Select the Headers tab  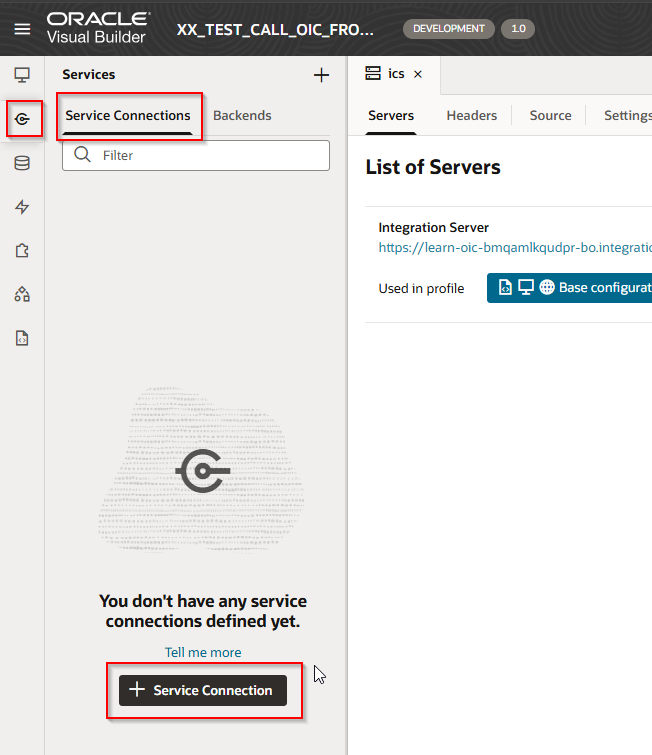coord(472,115)
